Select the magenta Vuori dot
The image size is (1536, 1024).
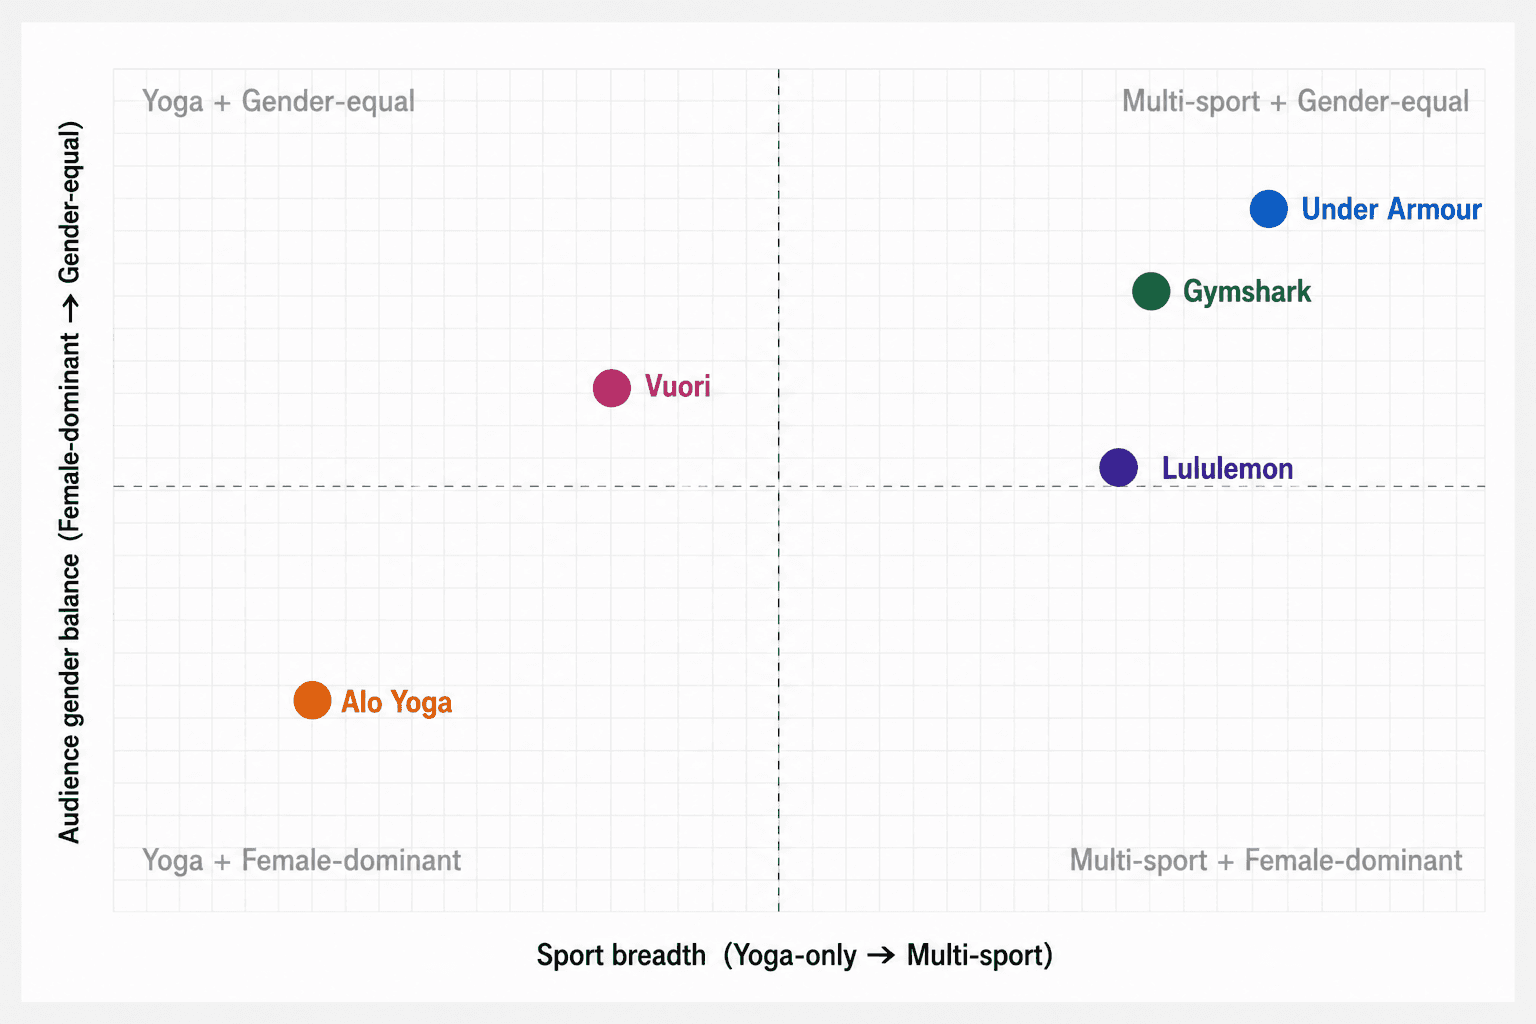612,387
